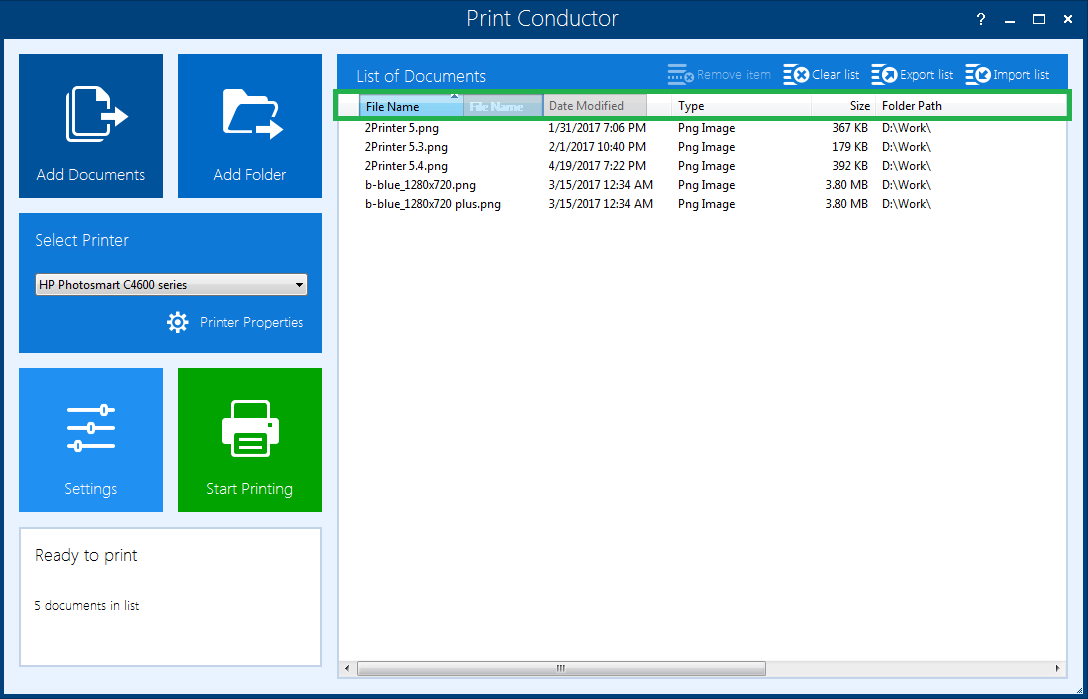Select the 2Printer 5.png document row
Viewport: 1088px width, 699px height.
pos(402,128)
